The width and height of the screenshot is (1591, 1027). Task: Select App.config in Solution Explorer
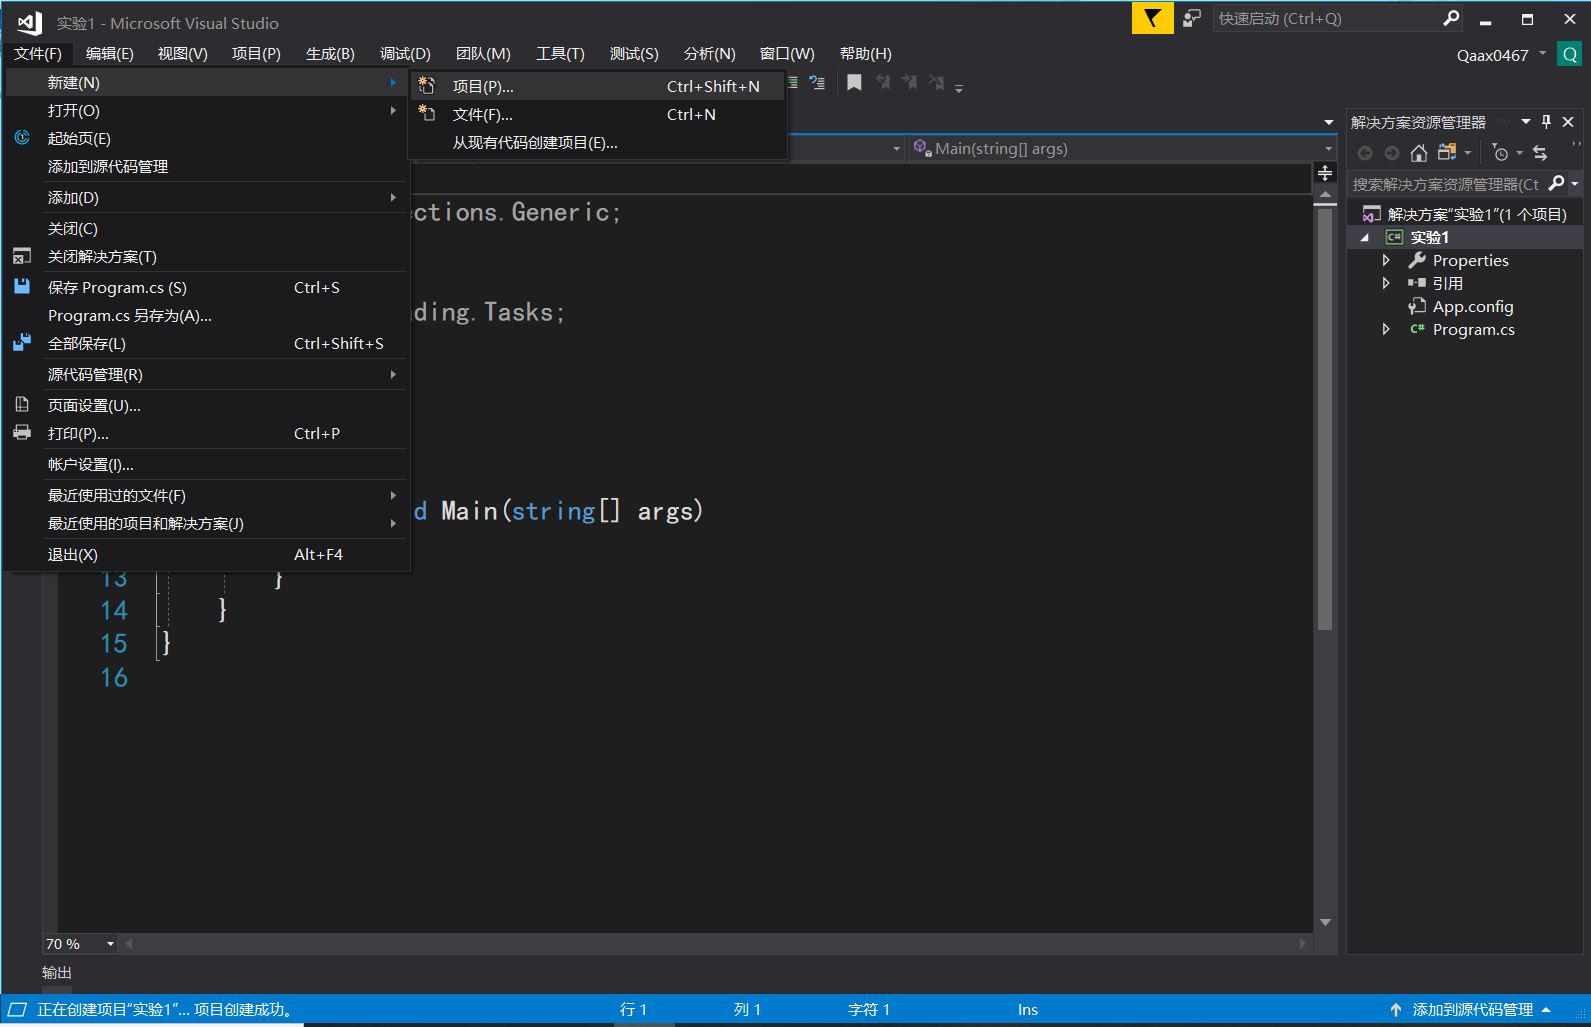tap(1472, 306)
